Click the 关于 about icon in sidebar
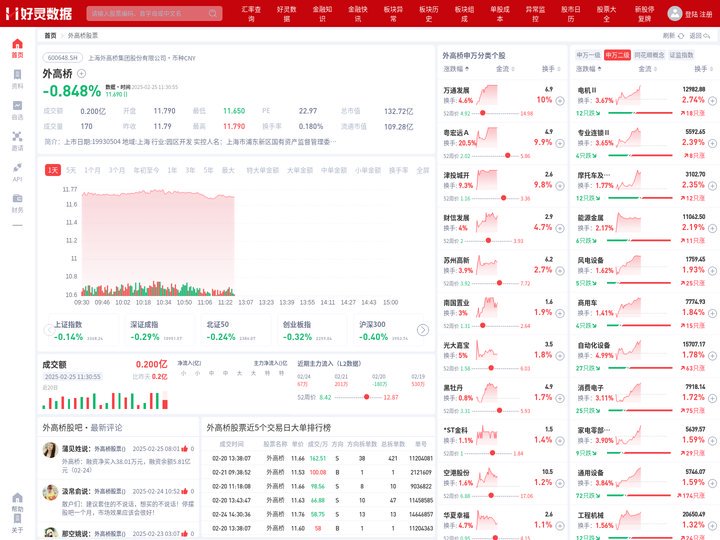Viewport: 720px width, 540px height. click(17, 519)
